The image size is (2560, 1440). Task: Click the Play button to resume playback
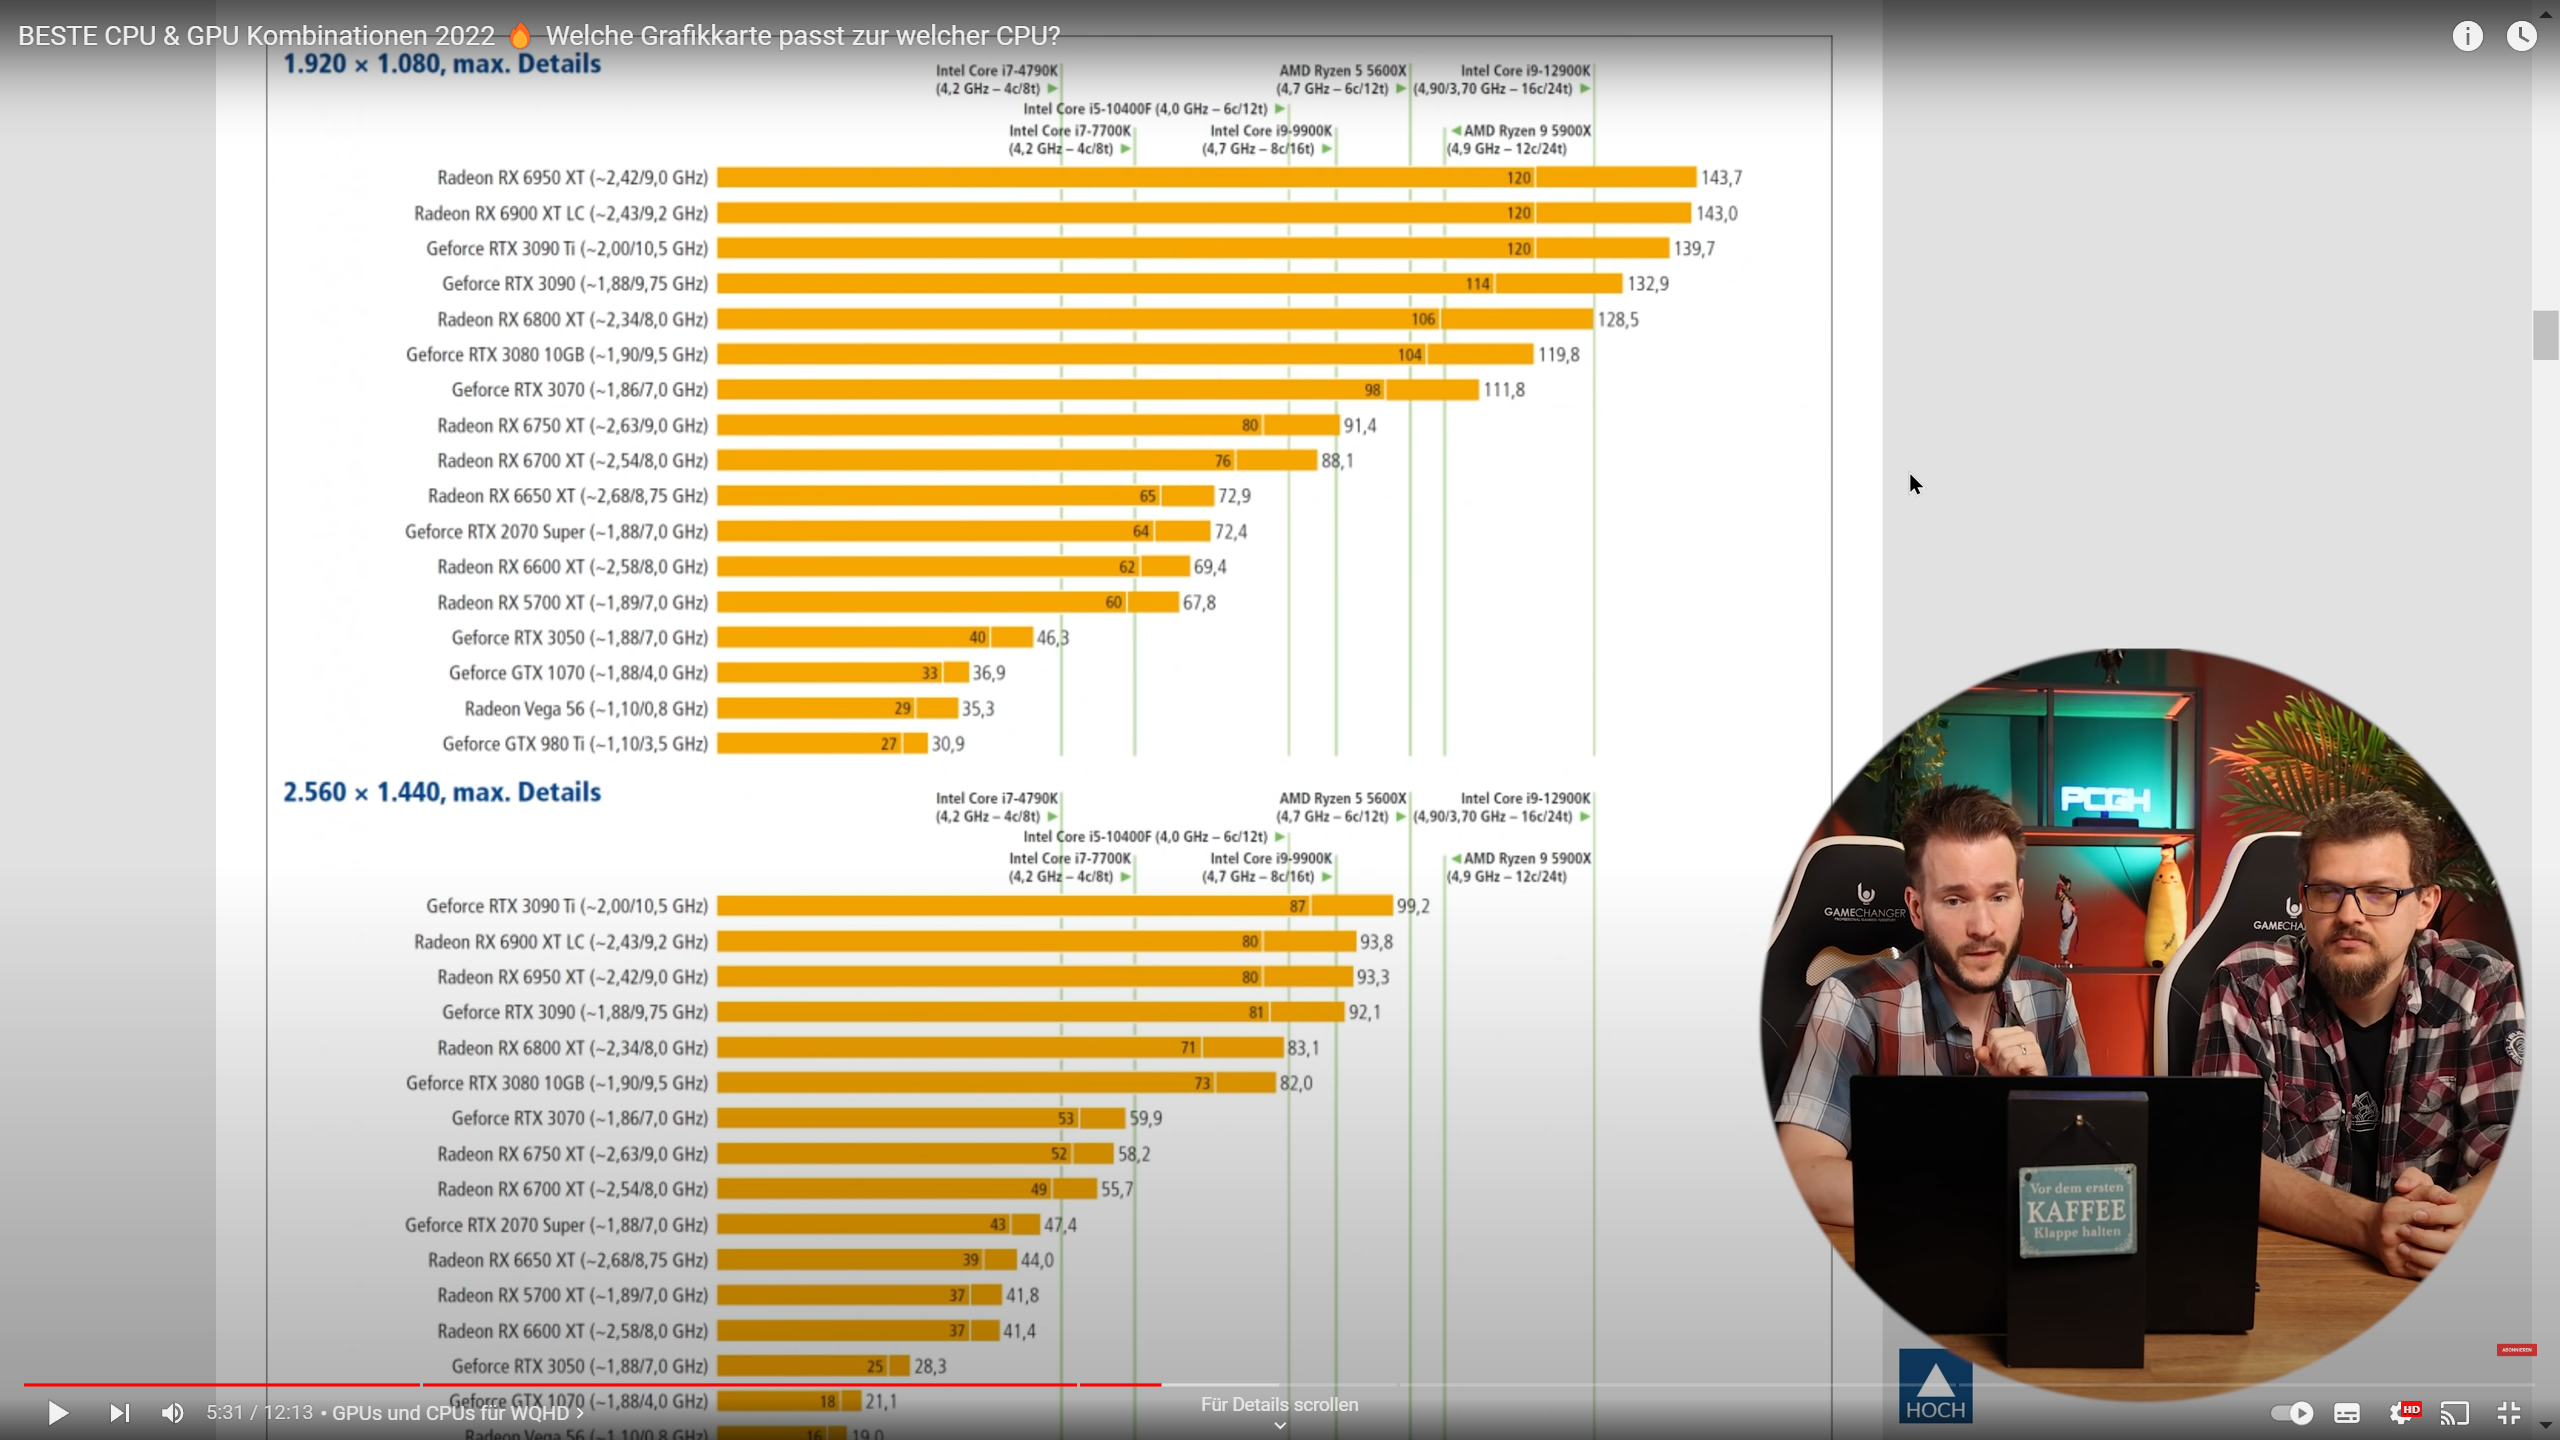tap(57, 1413)
